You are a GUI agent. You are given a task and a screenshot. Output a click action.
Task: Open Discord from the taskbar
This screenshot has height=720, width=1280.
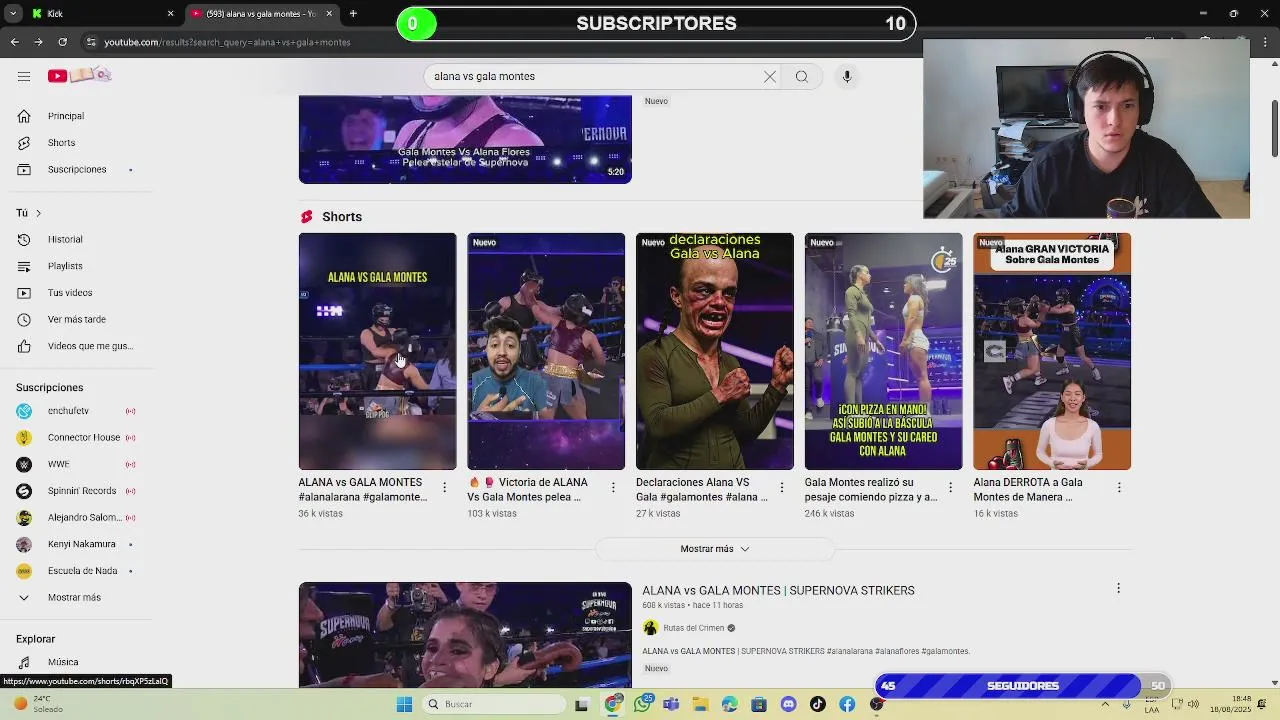point(788,704)
